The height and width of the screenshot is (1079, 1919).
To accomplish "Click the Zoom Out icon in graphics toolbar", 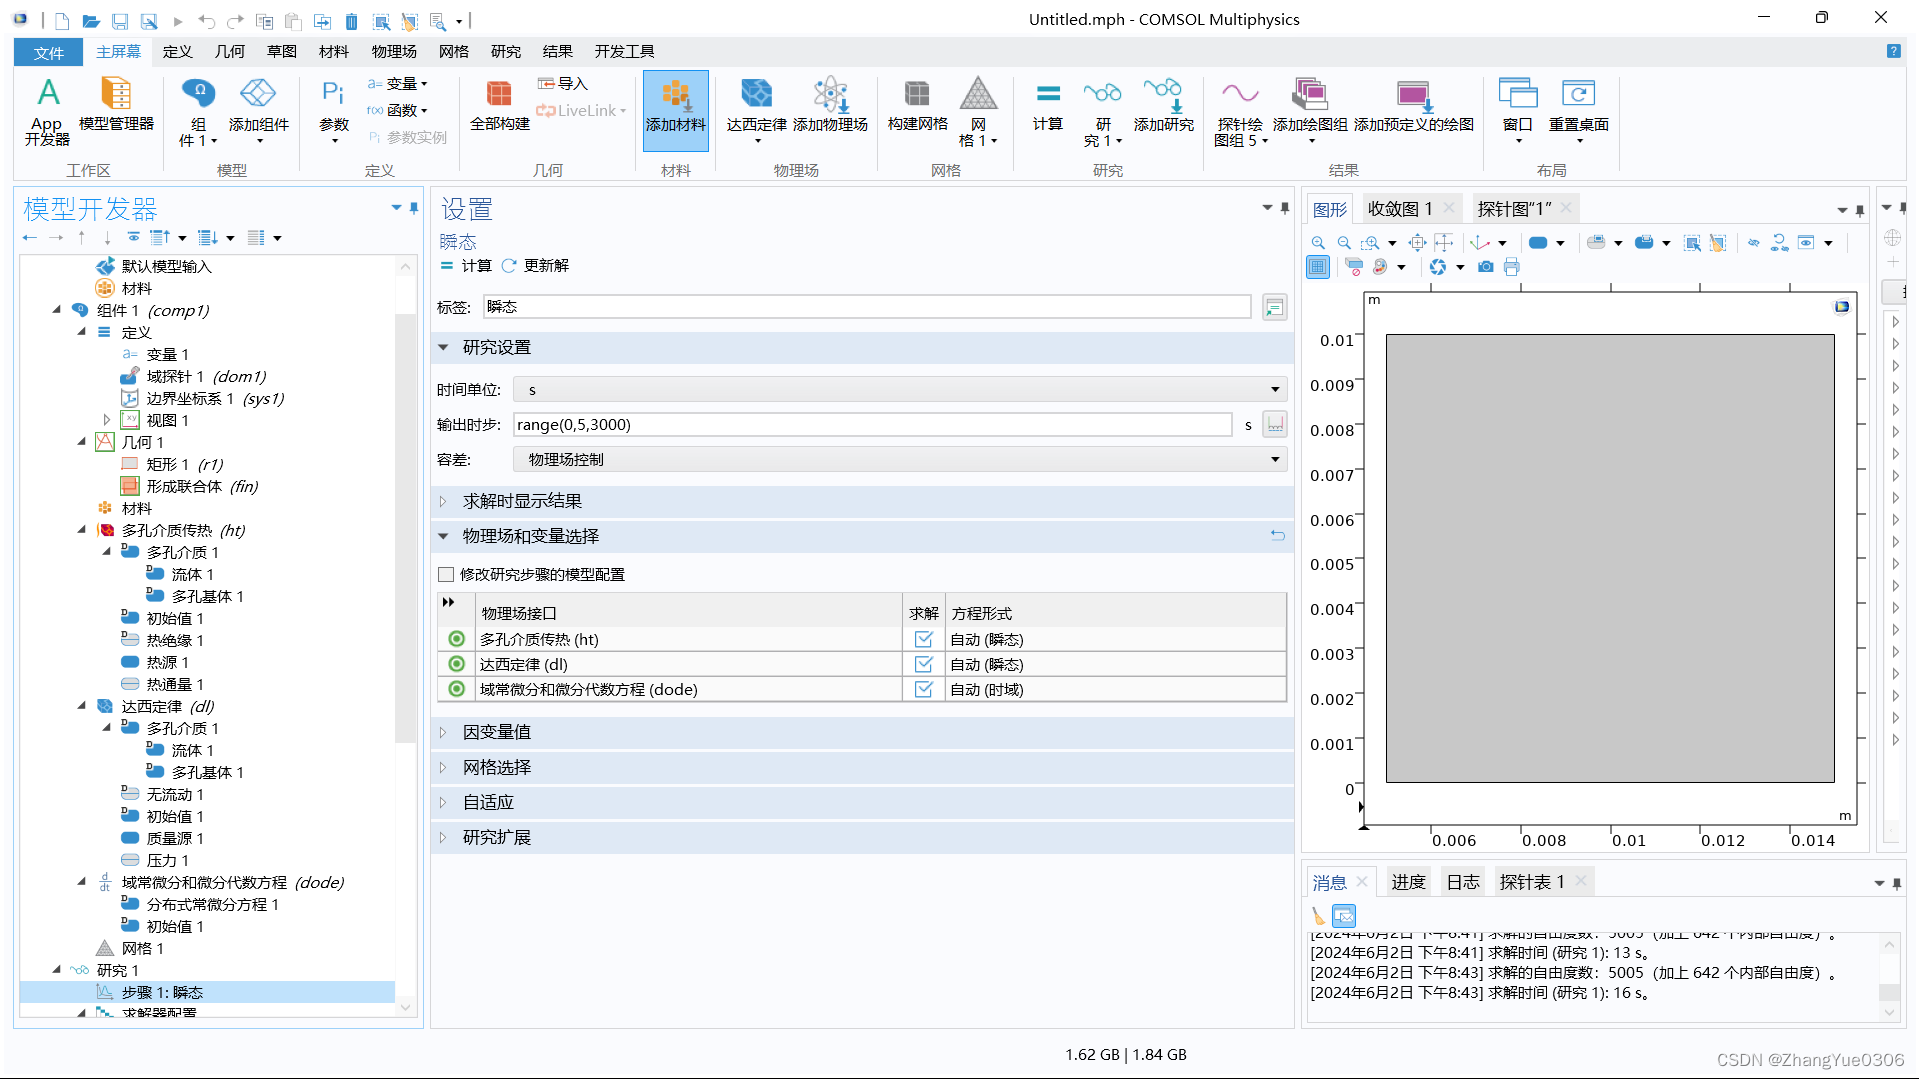I will click(x=1344, y=242).
